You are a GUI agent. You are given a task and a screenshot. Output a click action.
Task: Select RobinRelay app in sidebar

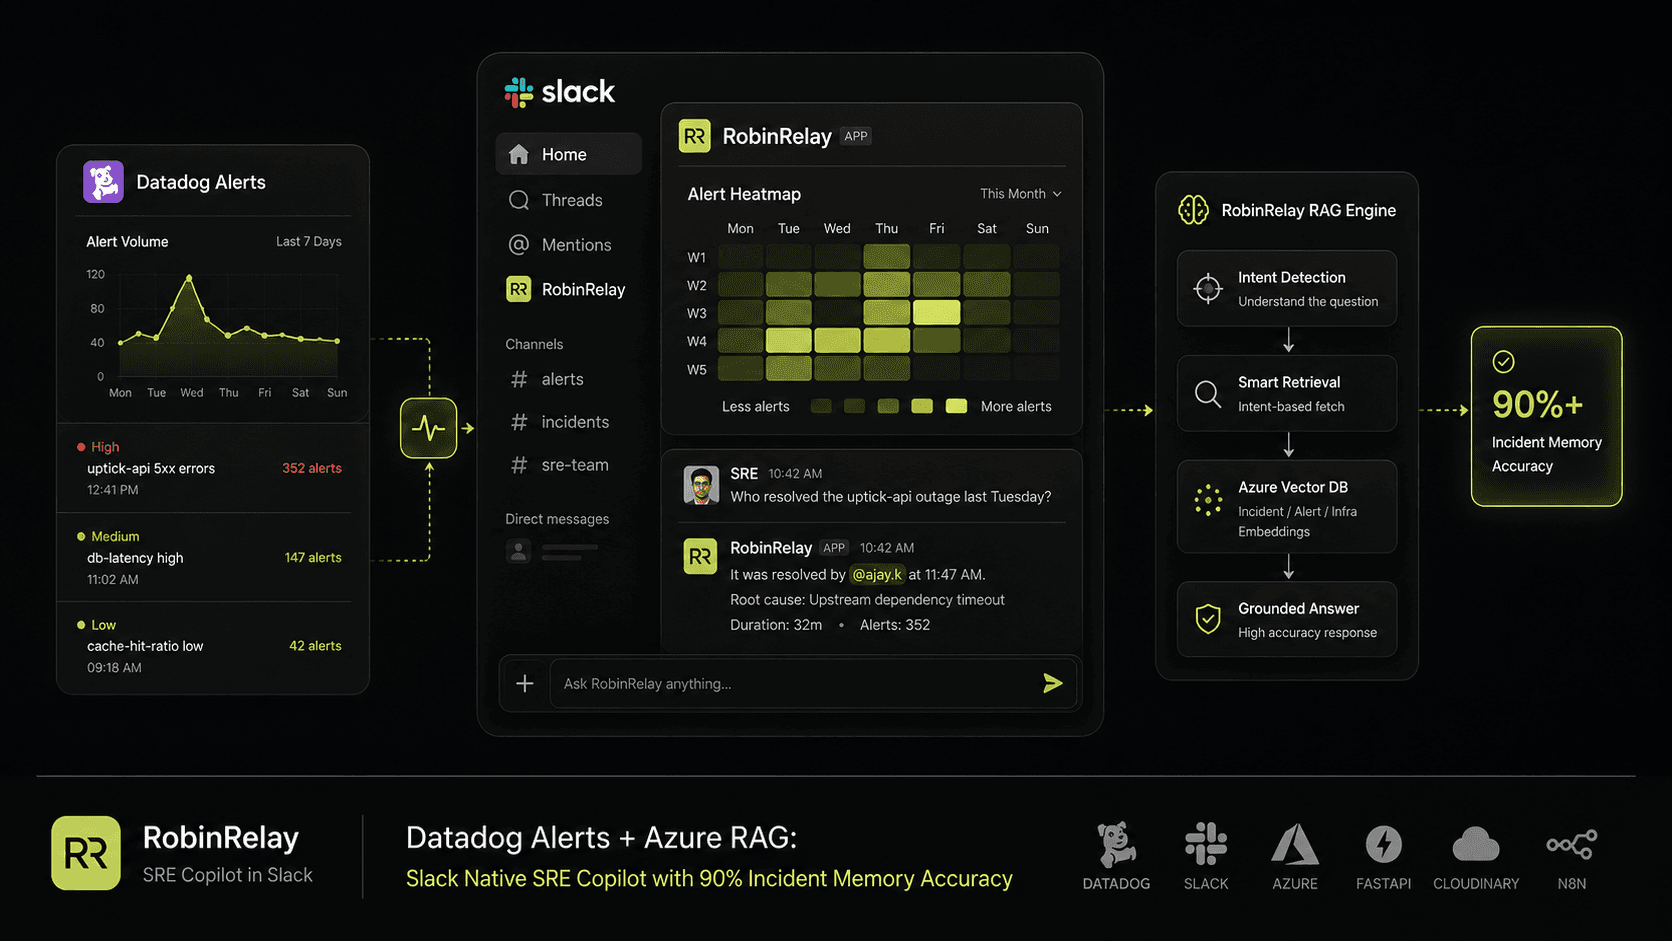tap(568, 289)
